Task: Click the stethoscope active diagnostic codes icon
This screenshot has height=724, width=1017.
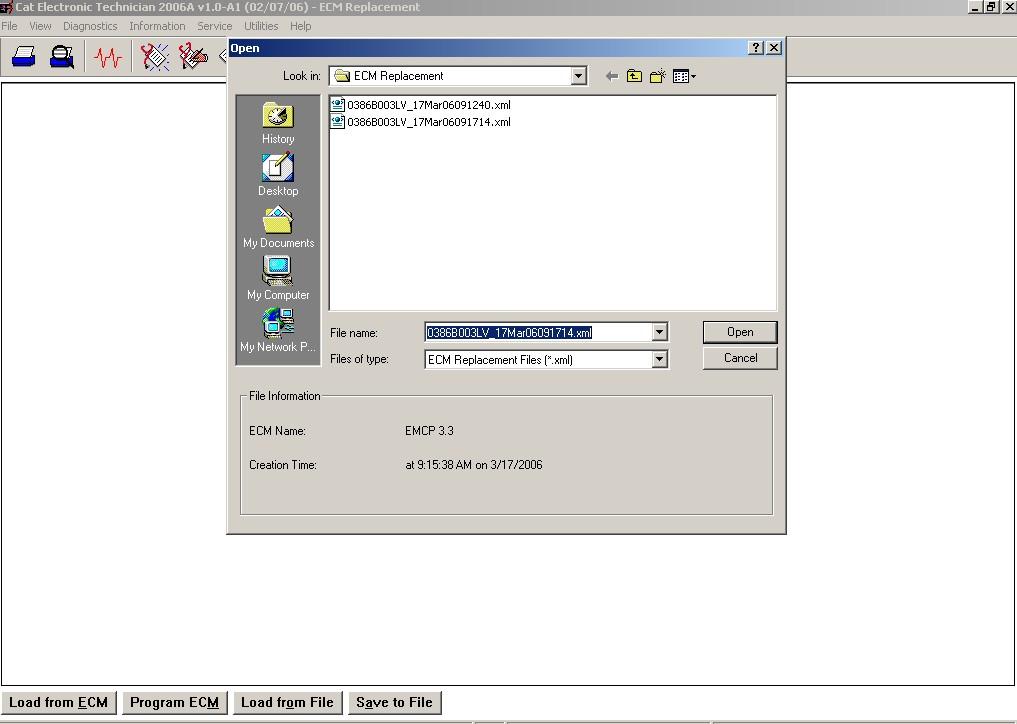Action: (155, 57)
